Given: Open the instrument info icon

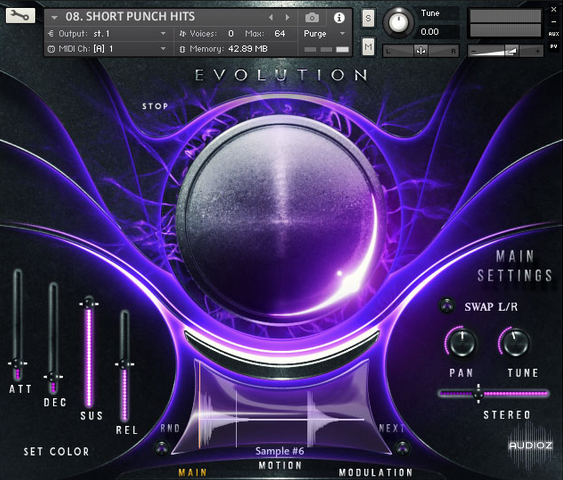Looking at the screenshot, I should coord(339,18).
